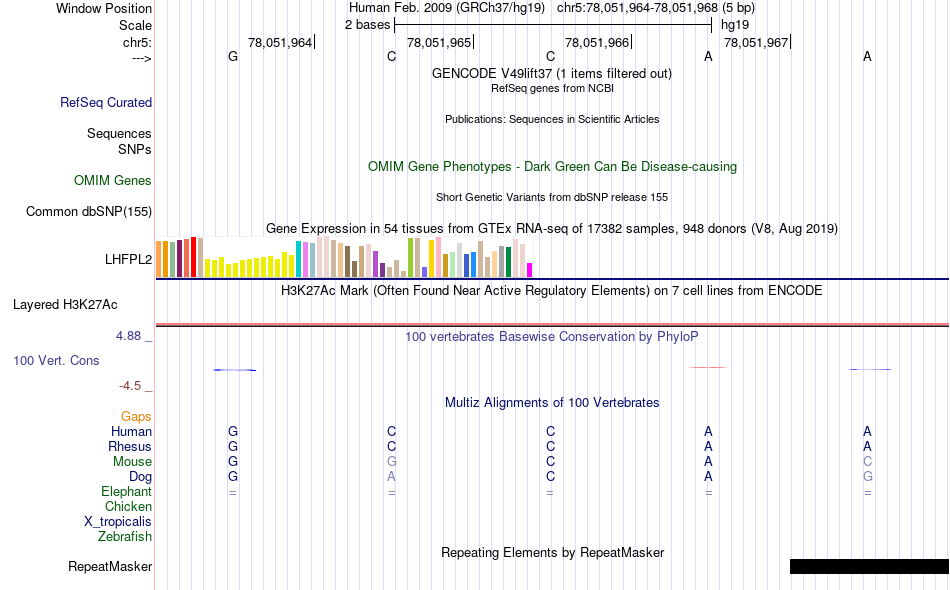Click position number 78,051,966
The image size is (950, 590).
point(597,42)
